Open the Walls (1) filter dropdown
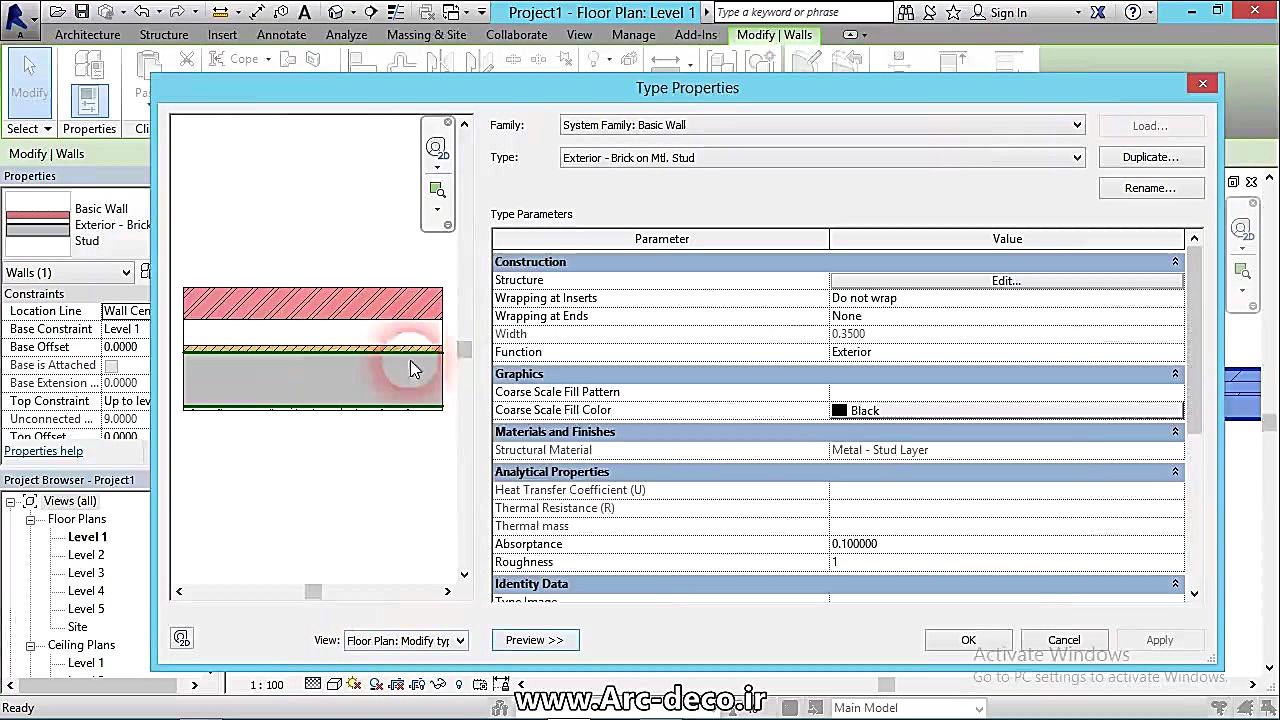 [68, 272]
